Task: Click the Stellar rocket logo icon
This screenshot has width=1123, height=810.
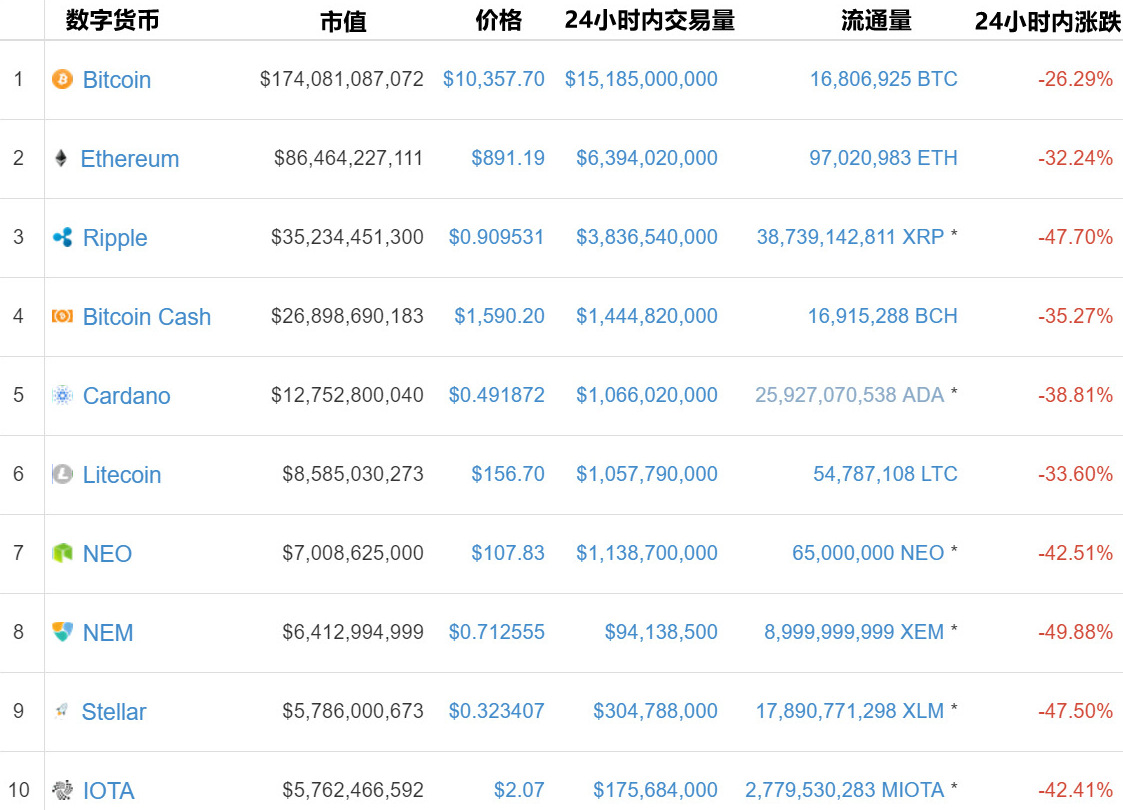Action: 61,711
